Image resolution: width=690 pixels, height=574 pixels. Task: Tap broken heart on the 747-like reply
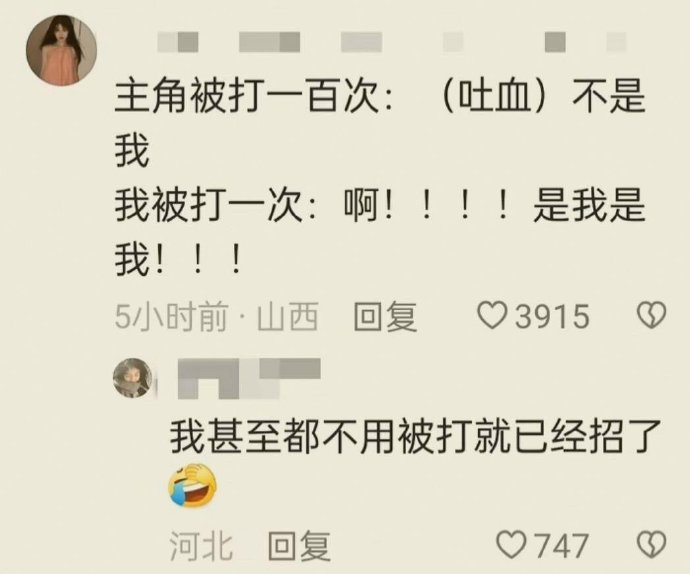[x=652, y=544]
